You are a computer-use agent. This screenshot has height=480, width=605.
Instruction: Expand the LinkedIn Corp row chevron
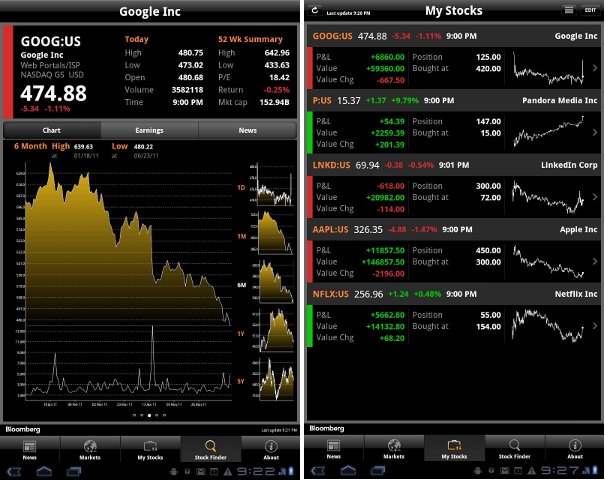(595, 197)
